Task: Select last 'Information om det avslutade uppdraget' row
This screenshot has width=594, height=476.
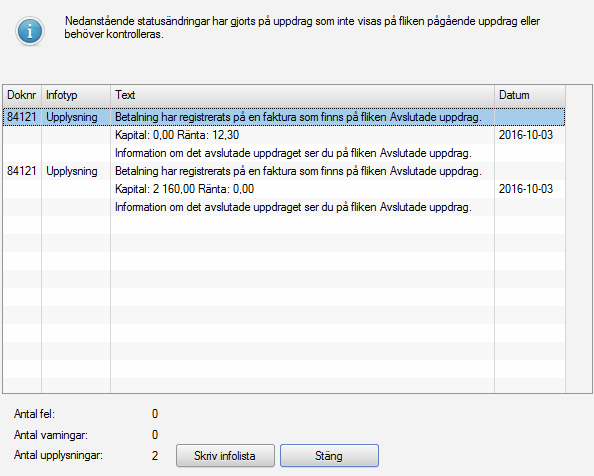Action: (284, 207)
